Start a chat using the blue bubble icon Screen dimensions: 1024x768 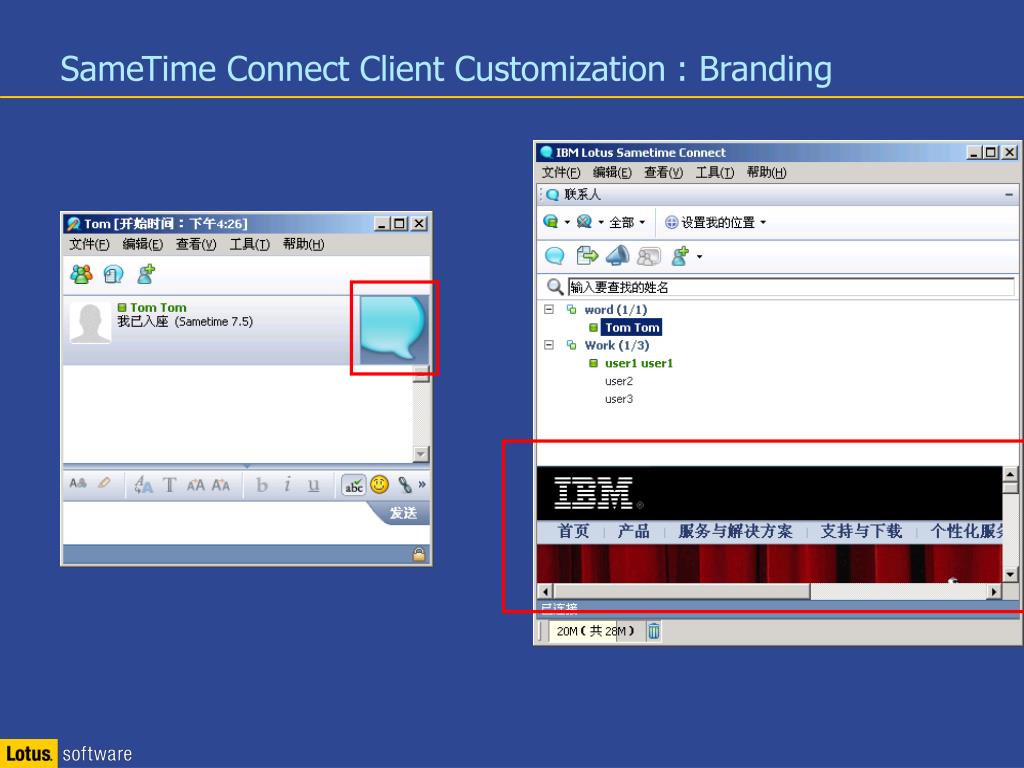click(x=554, y=256)
